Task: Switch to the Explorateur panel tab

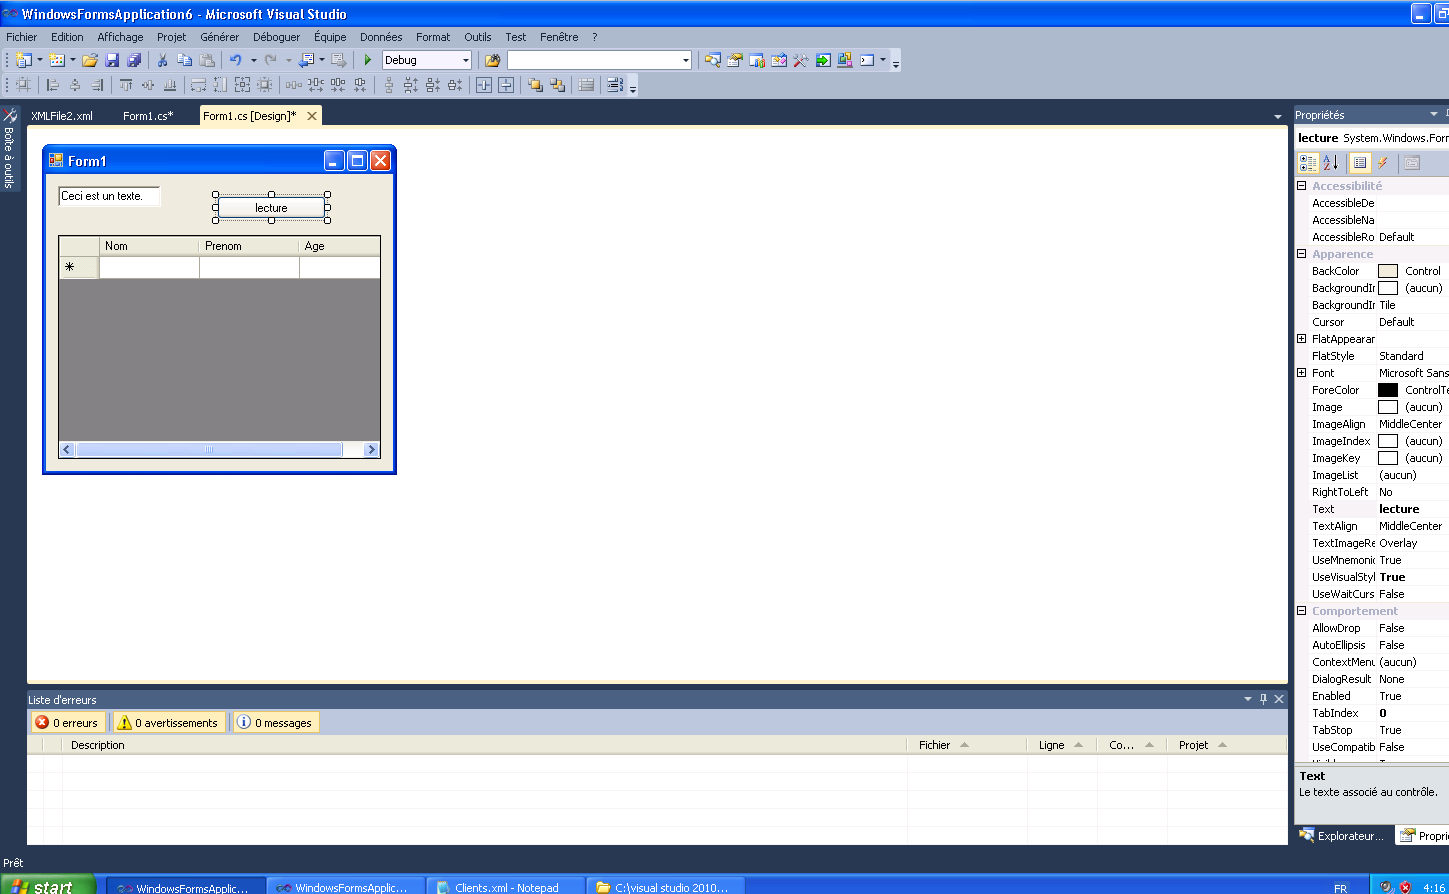Action: (x=1342, y=835)
